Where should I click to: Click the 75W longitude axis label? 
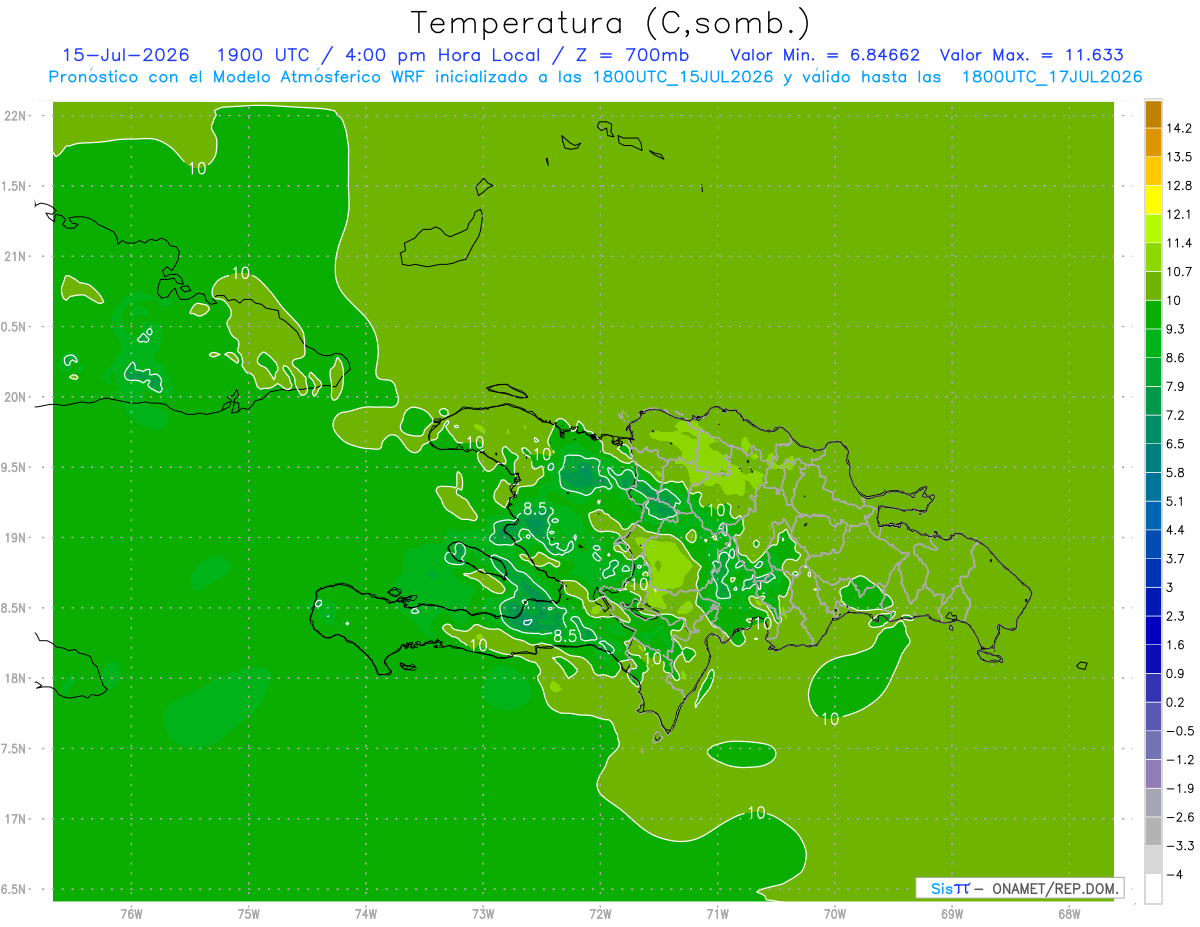tap(249, 914)
